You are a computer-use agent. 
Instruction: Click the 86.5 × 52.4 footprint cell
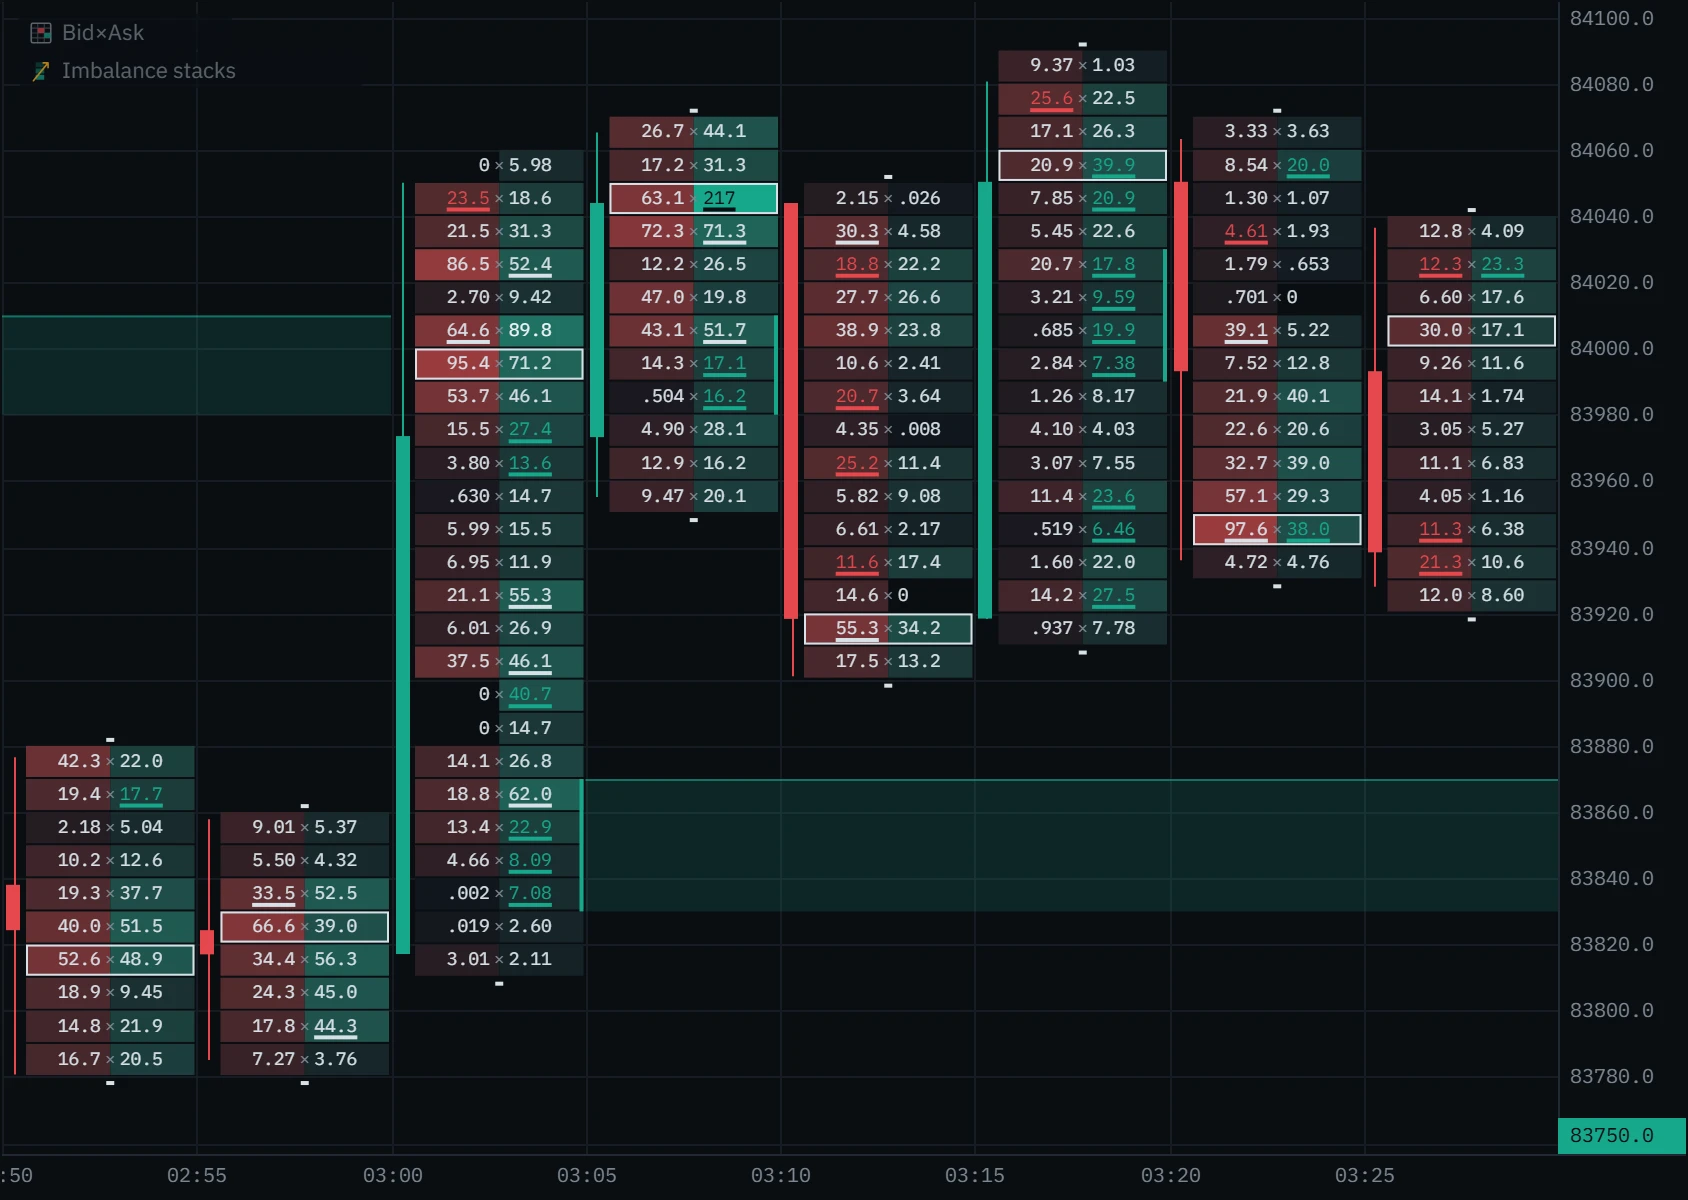[x=499, y=264]
